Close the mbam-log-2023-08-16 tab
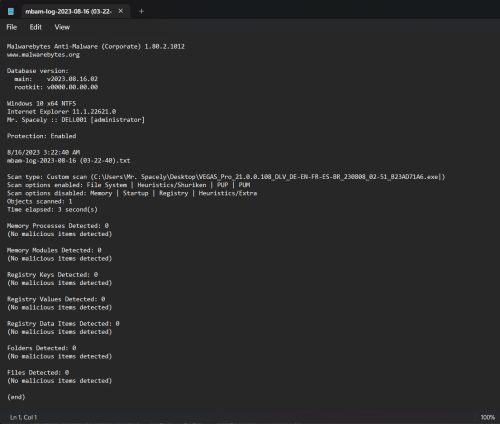Screen dimensions: 500x424 pos(121,11)
